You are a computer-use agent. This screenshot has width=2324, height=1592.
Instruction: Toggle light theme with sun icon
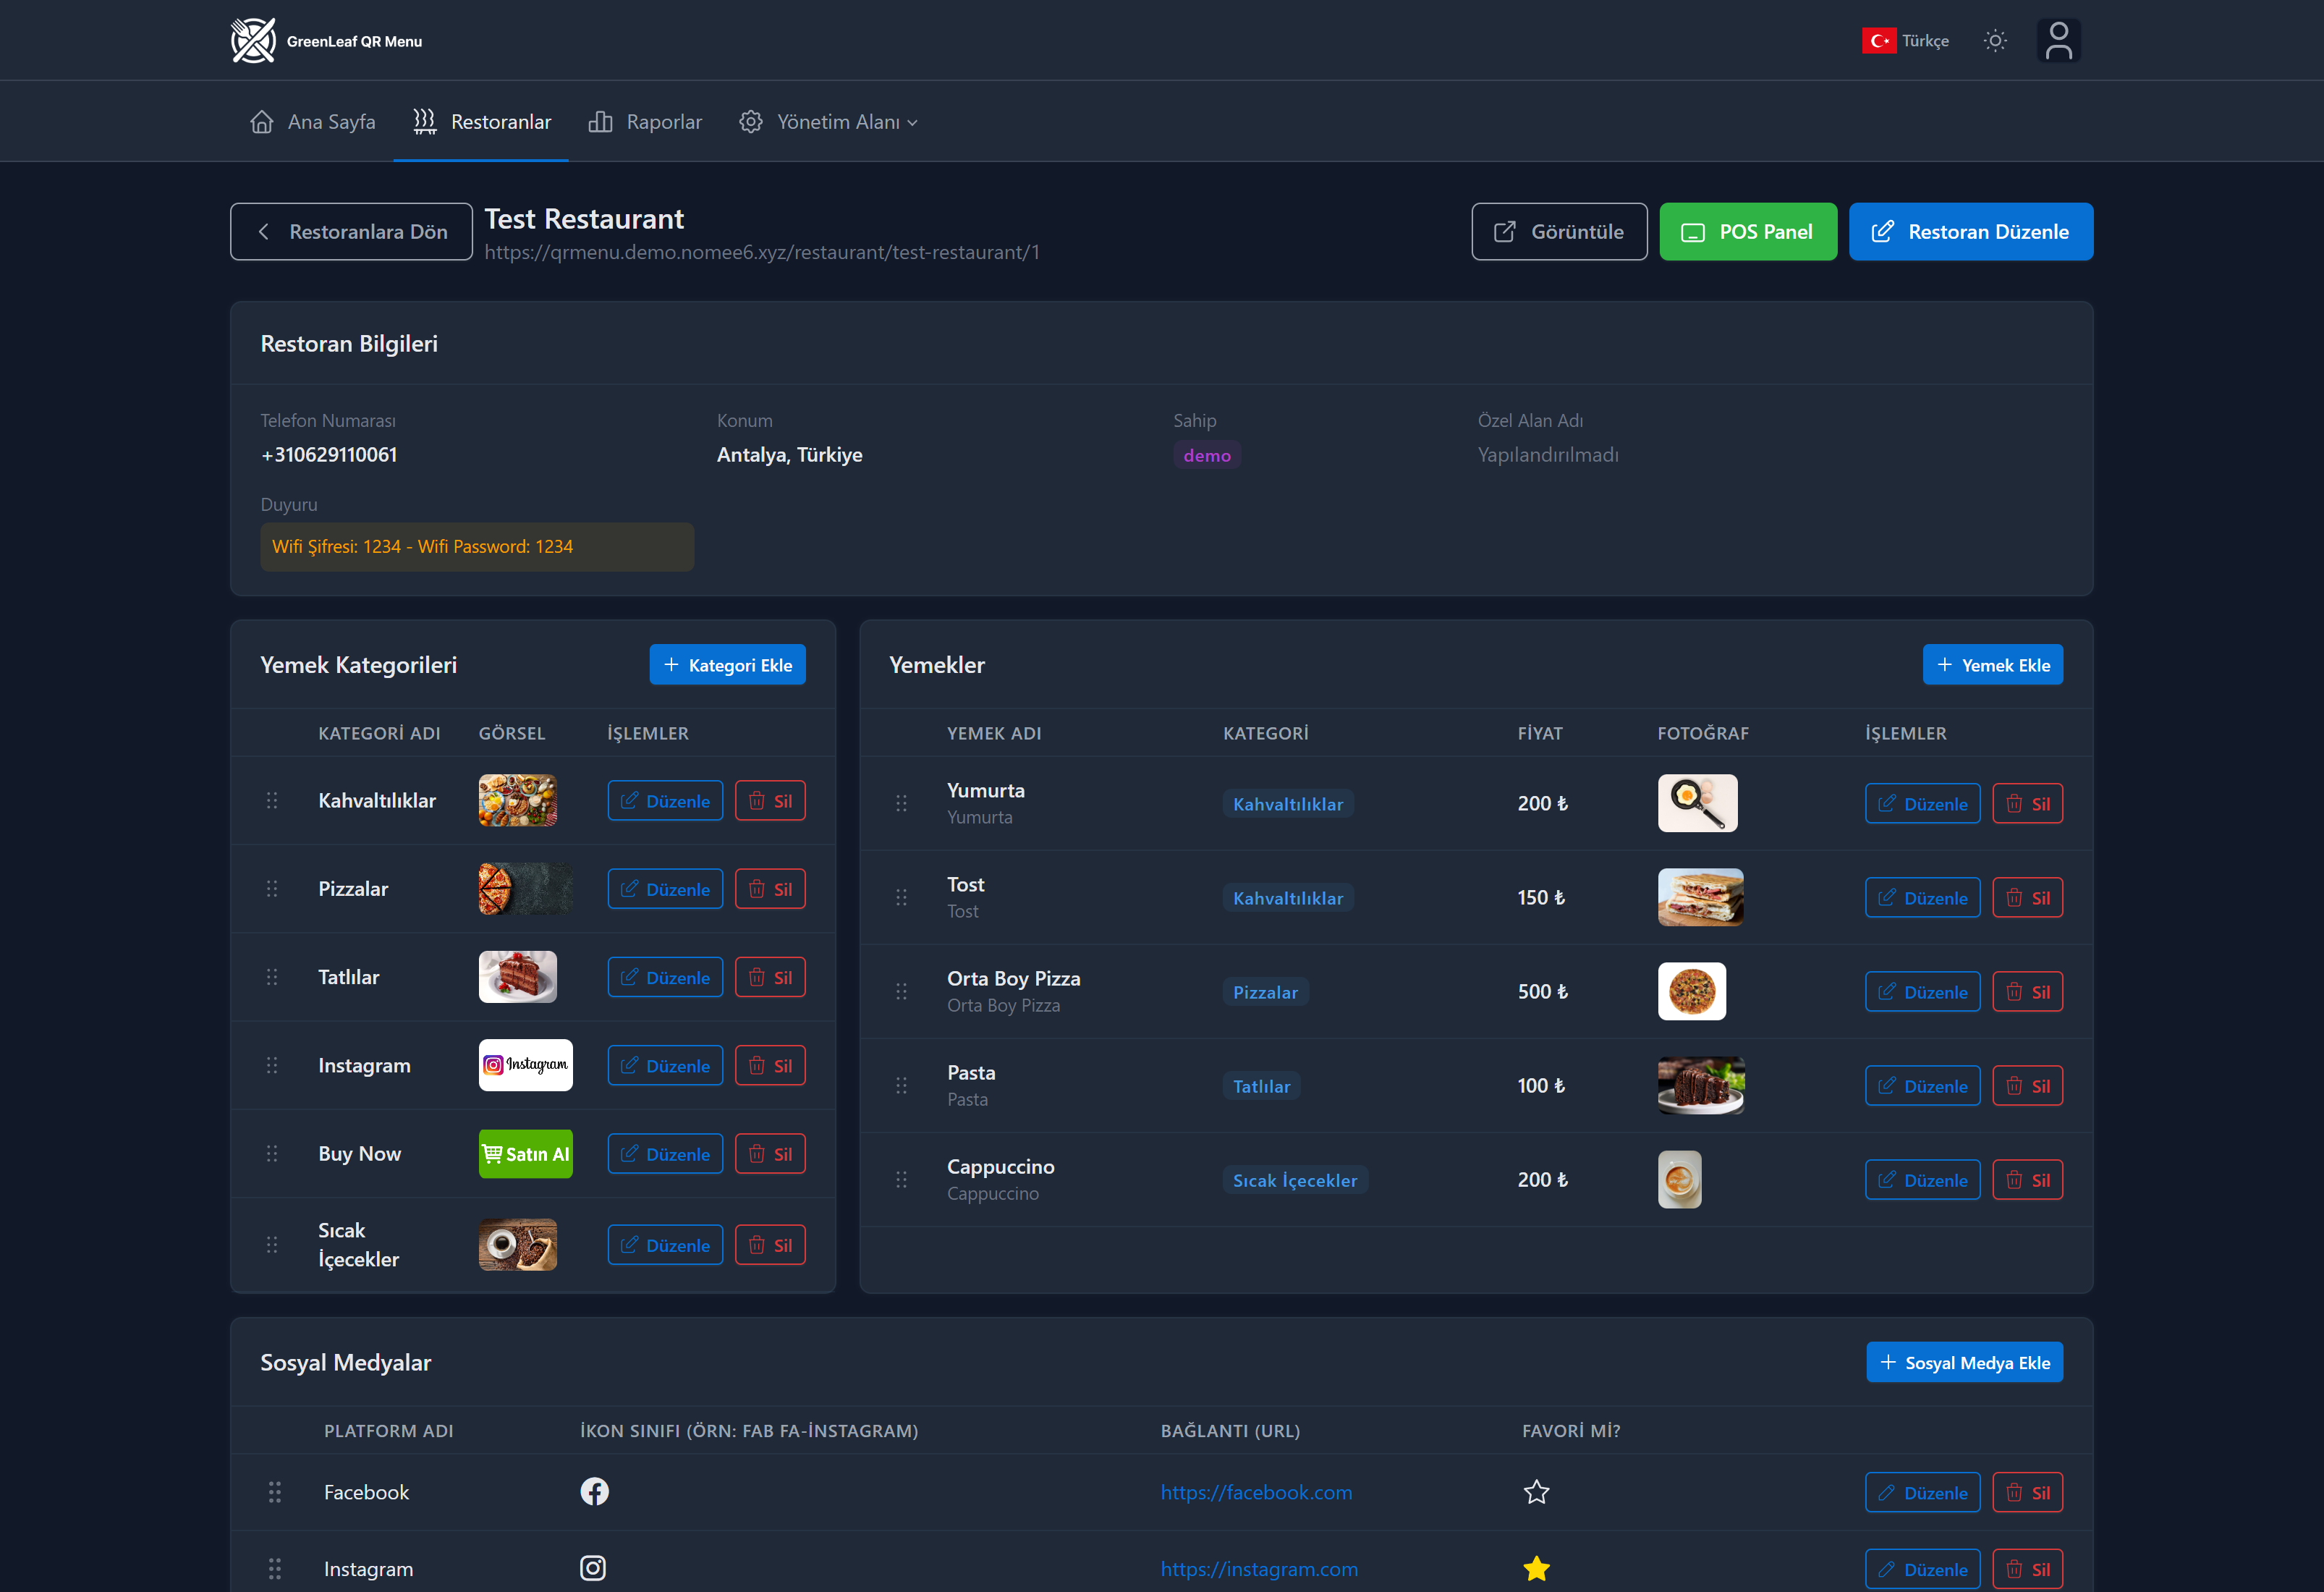(x=1995, y=41)
